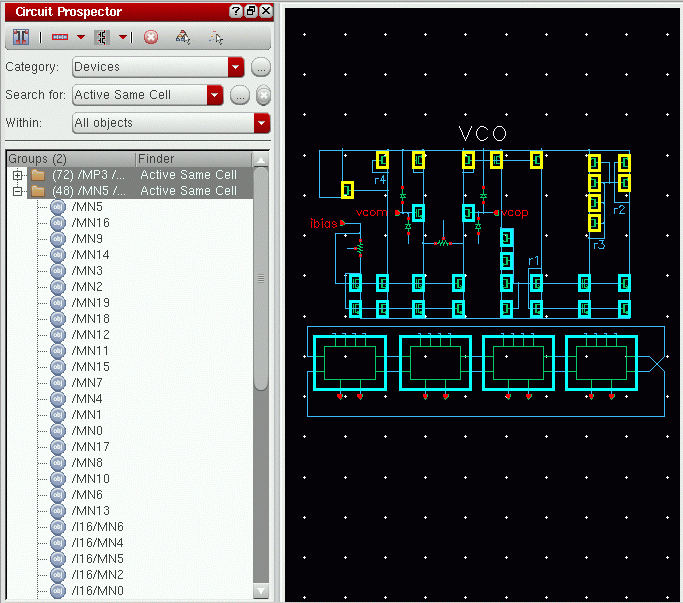Open the Within All objects dropdown
This screenshot has width=683, height=603.
(x=262, y=123)
